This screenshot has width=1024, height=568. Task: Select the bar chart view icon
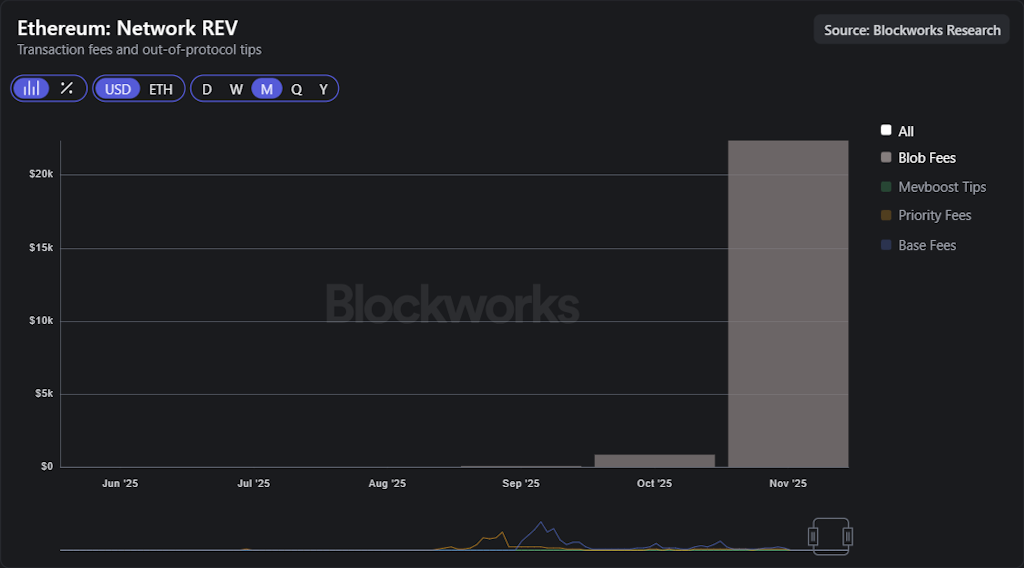tap(32, 89)
